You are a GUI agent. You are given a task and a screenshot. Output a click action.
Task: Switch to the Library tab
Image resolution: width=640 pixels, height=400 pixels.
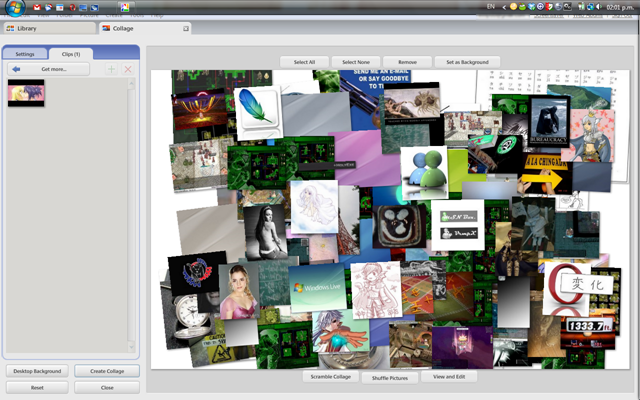[x=49, y=28]
